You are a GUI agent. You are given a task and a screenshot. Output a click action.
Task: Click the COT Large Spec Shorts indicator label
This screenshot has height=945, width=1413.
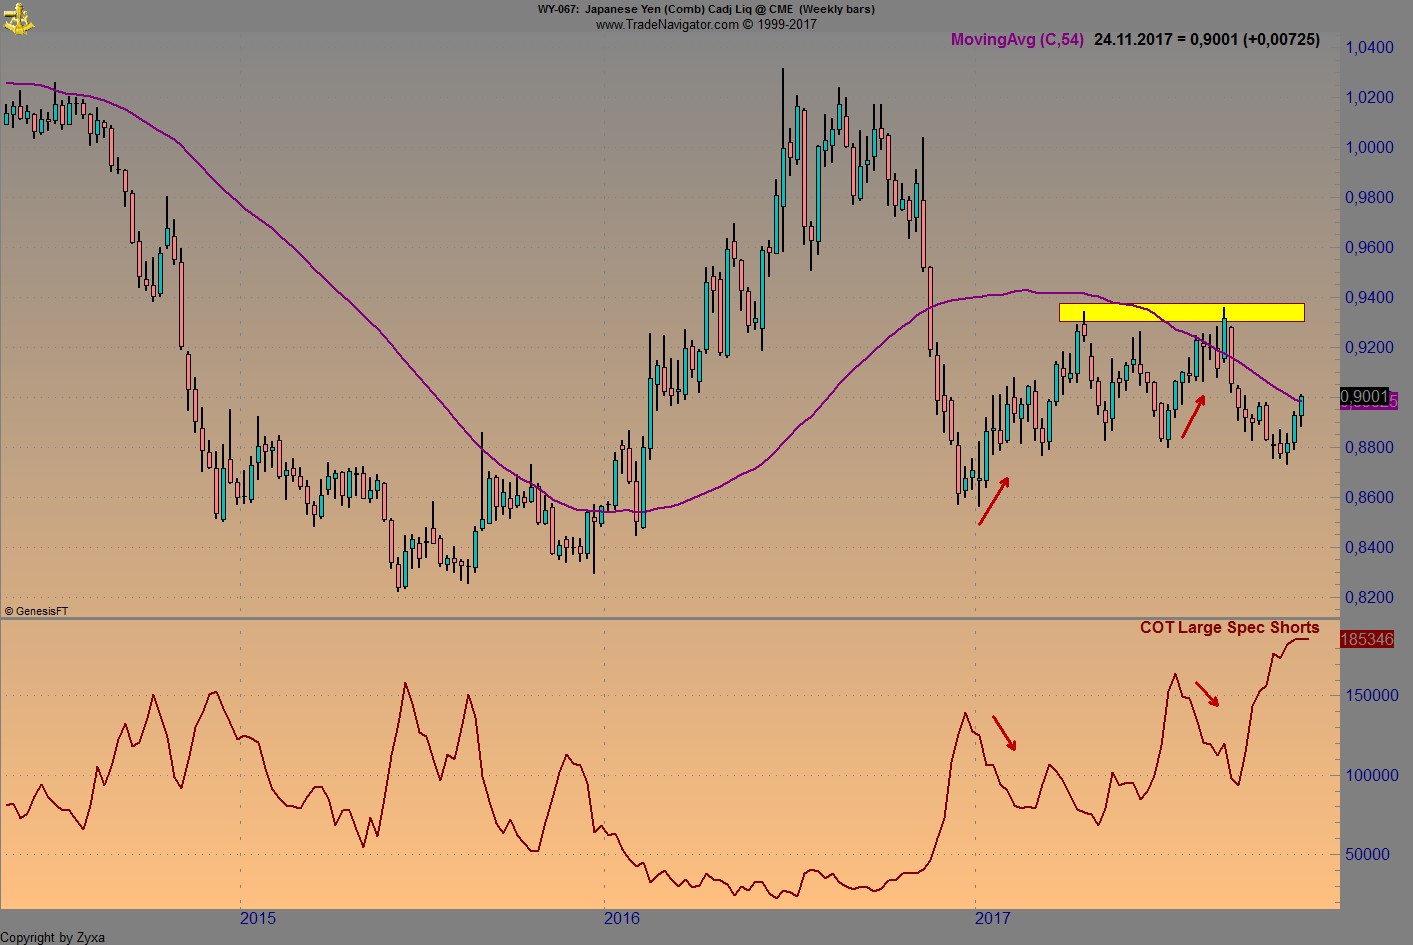1230,628
